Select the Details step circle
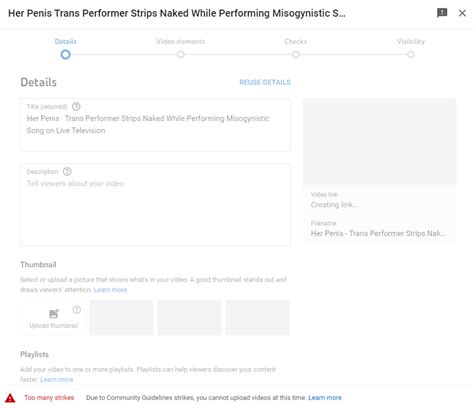The image size is (474, 408). pos(66,54)
